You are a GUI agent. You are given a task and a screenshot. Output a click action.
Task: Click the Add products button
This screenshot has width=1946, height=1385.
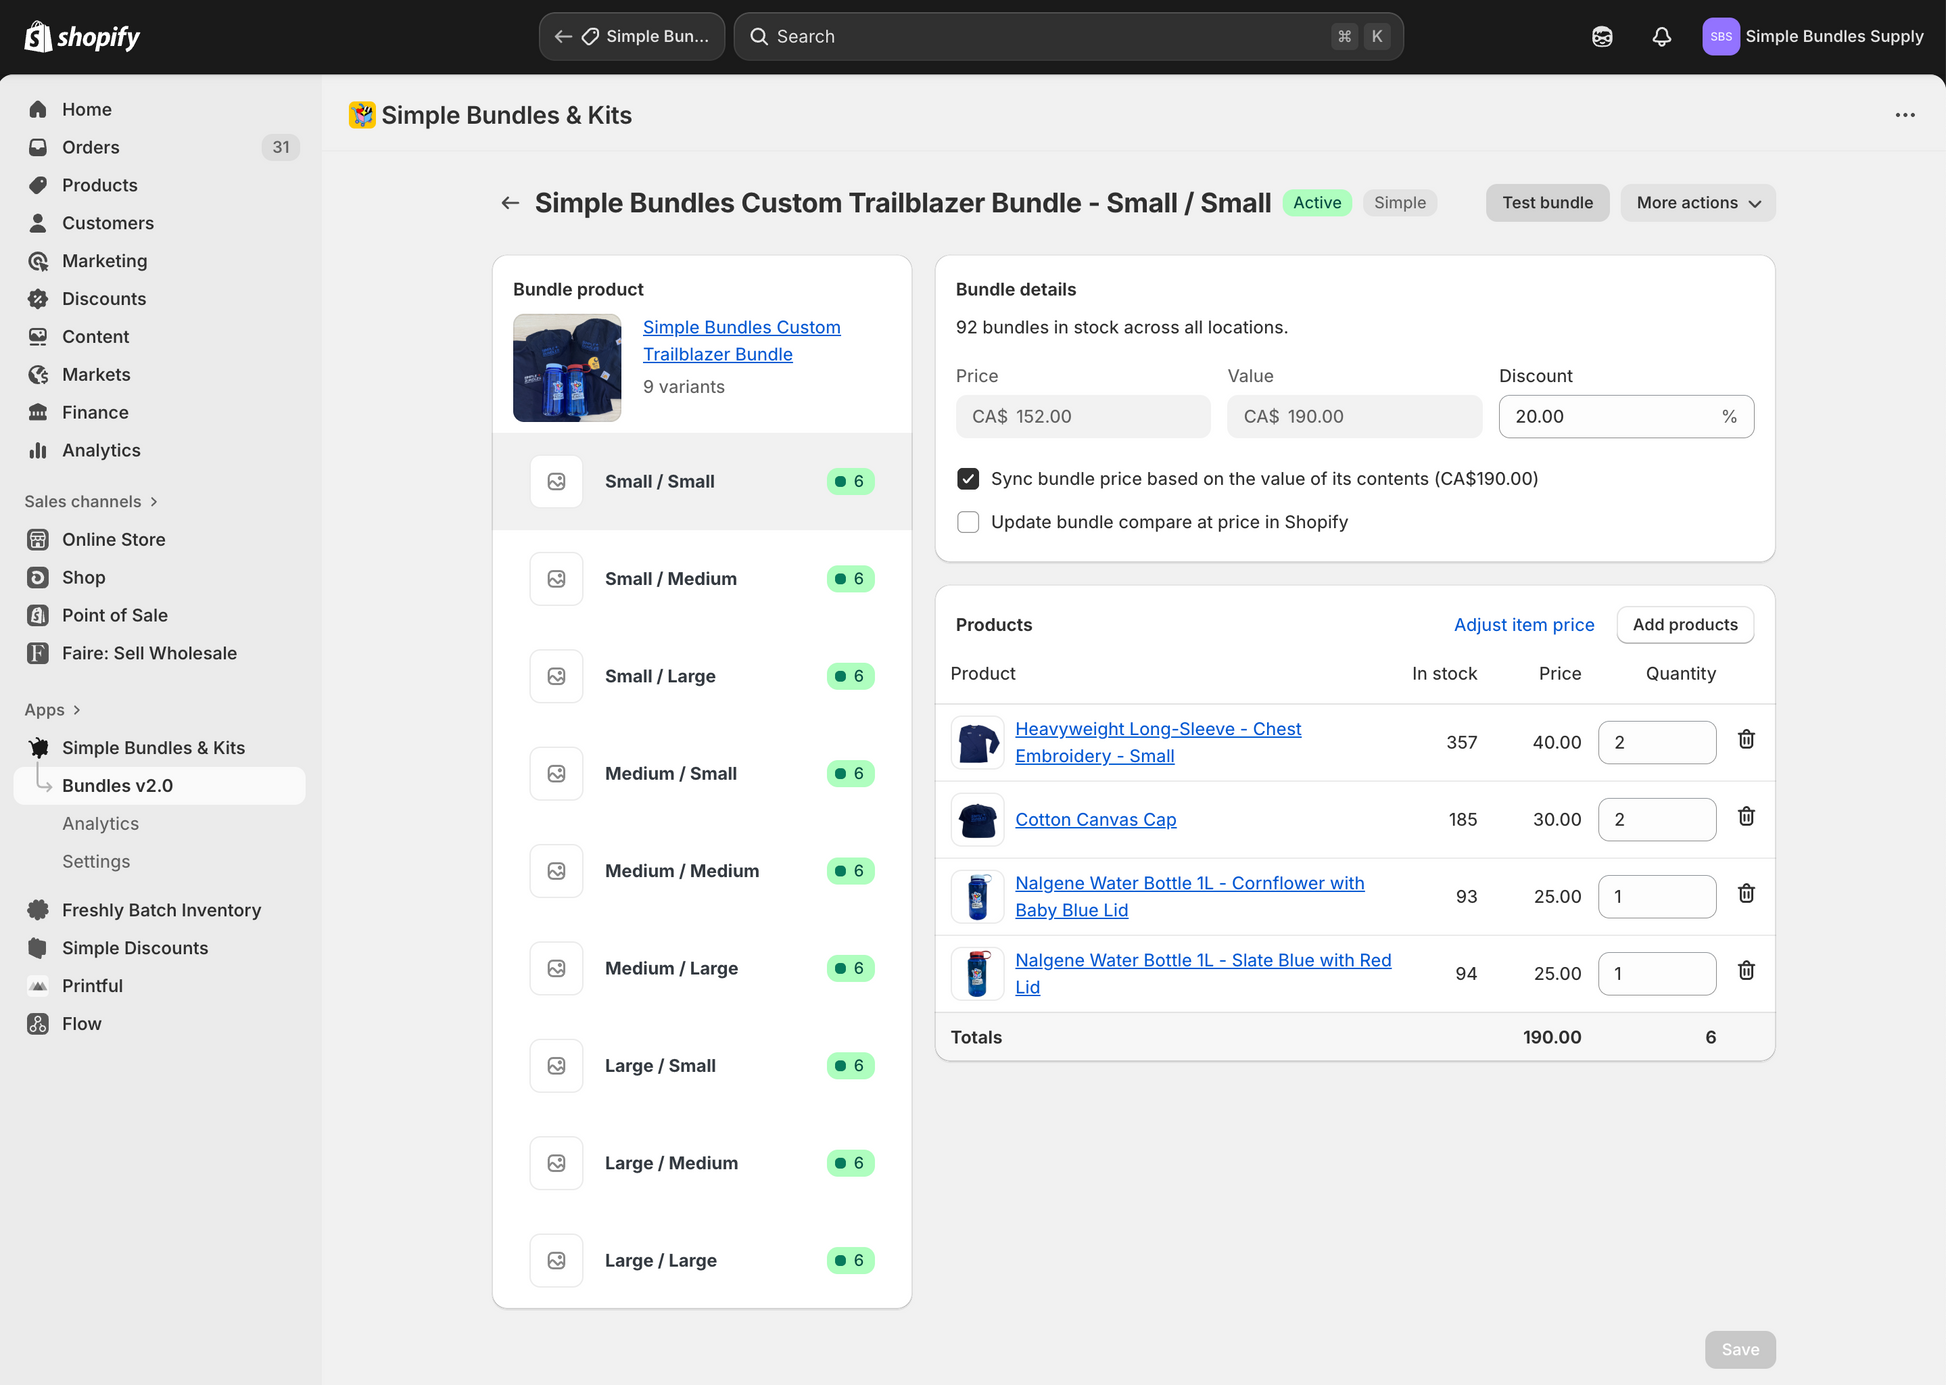click(x=1685, y=625)
